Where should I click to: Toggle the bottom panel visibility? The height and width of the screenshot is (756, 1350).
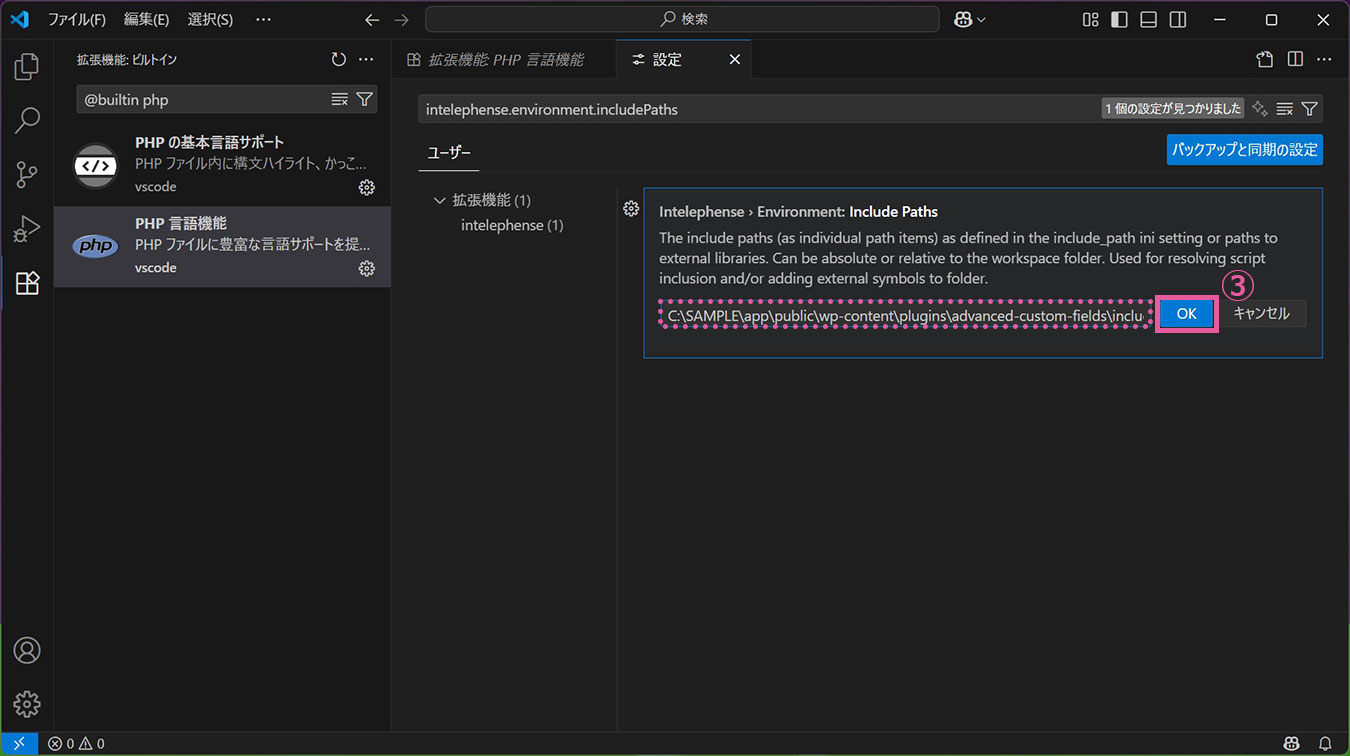pos(1149,20)
